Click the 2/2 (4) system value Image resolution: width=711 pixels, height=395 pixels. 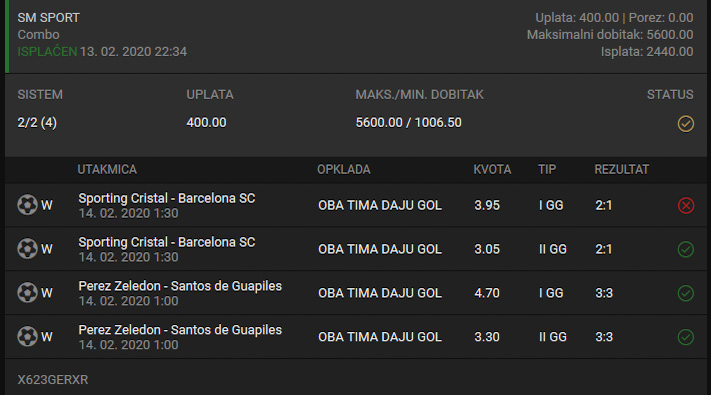[37, 122]
